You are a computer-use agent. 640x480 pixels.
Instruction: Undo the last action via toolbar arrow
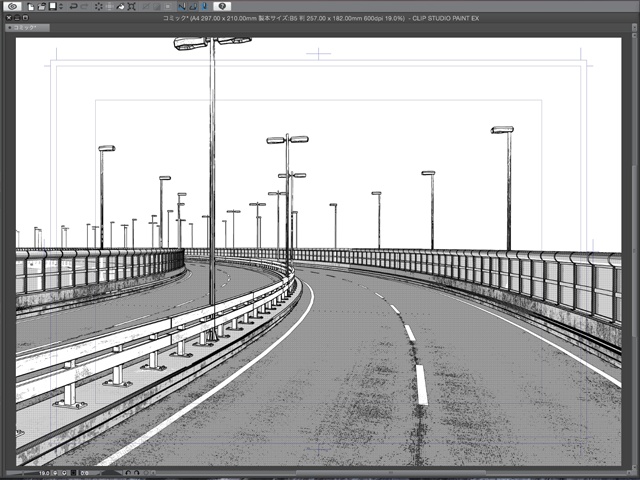73,7
